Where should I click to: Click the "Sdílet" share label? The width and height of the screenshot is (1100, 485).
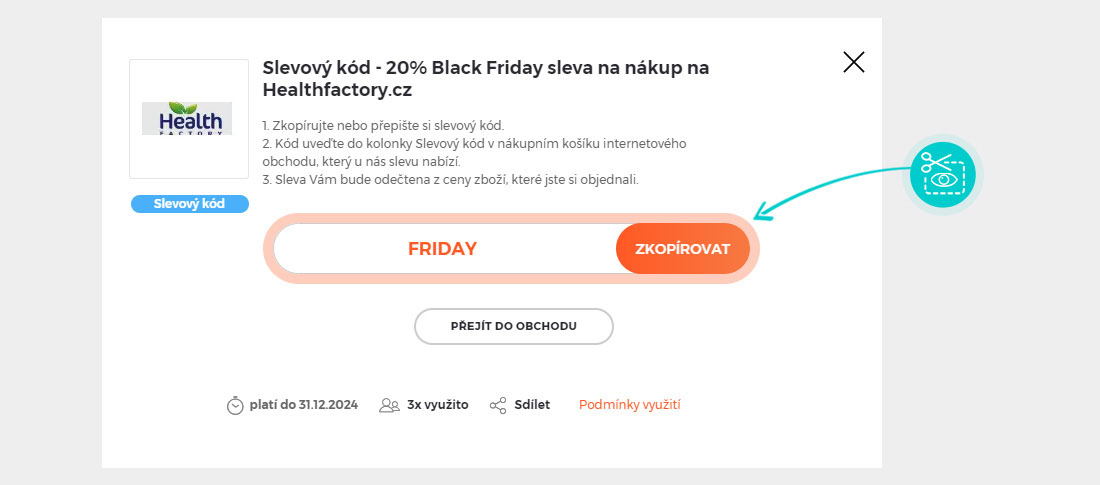coord(532,405)
